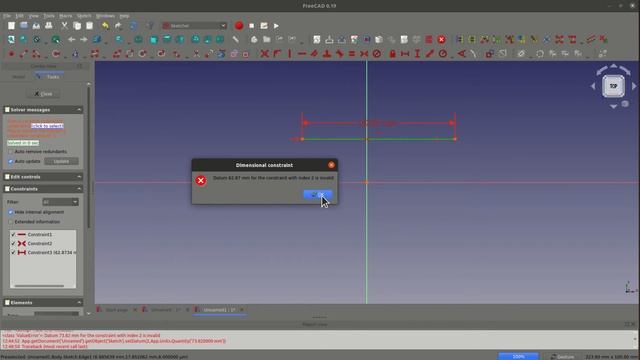Screen dimensions: 640x360
Task: Open the Sketch menu
Action: click(84, 16)
